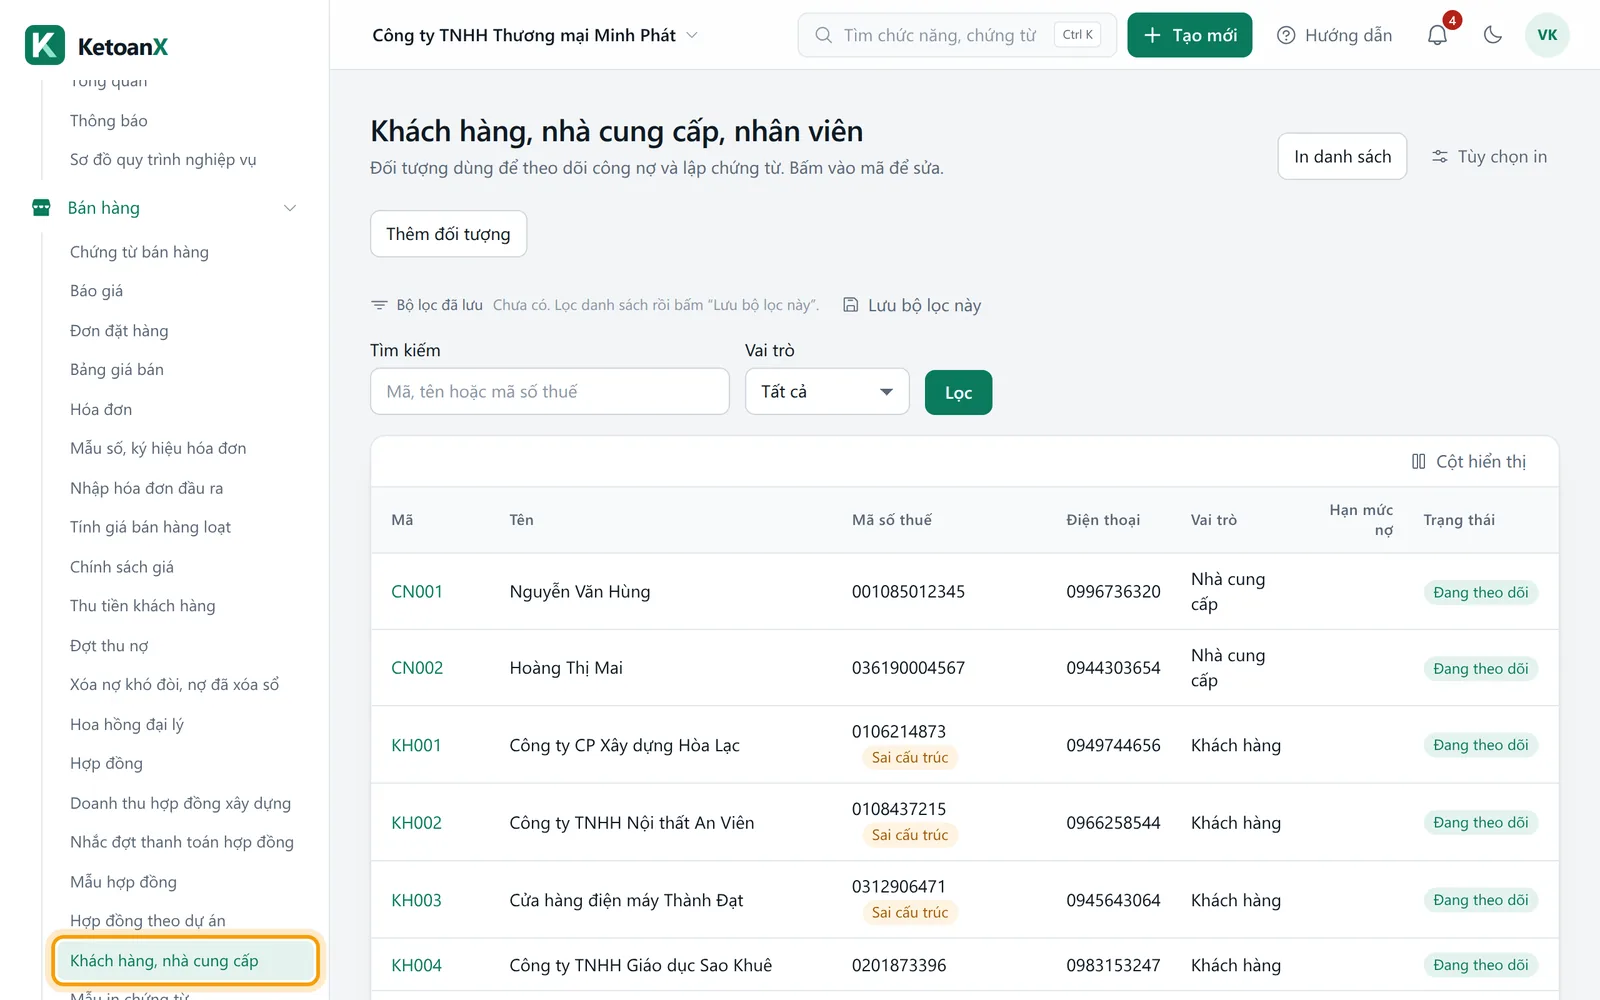Click the KetoanX logo icon

coord(45,45)
